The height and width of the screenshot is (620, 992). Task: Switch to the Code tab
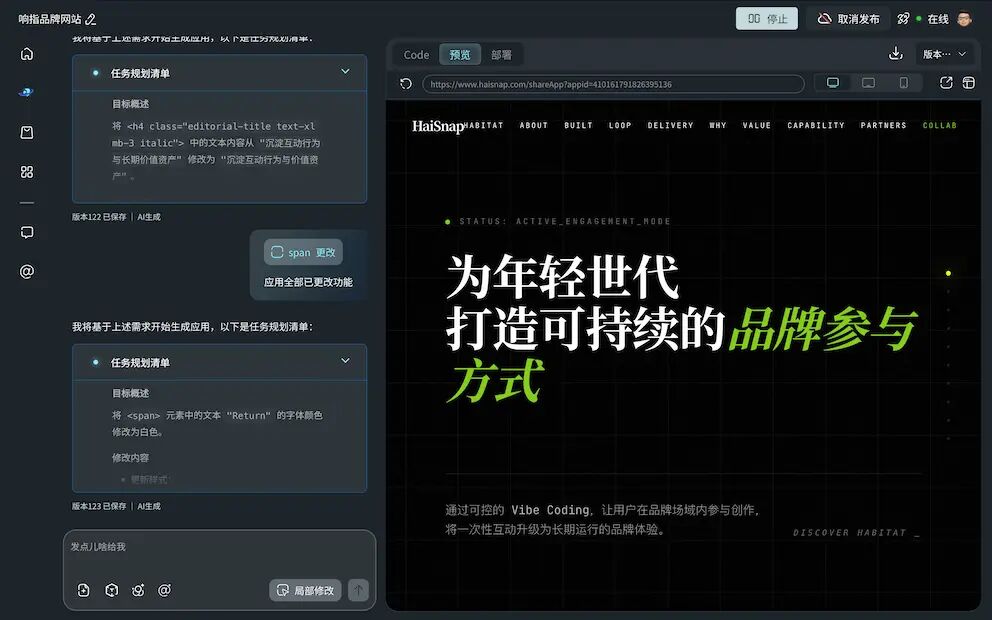416,55
